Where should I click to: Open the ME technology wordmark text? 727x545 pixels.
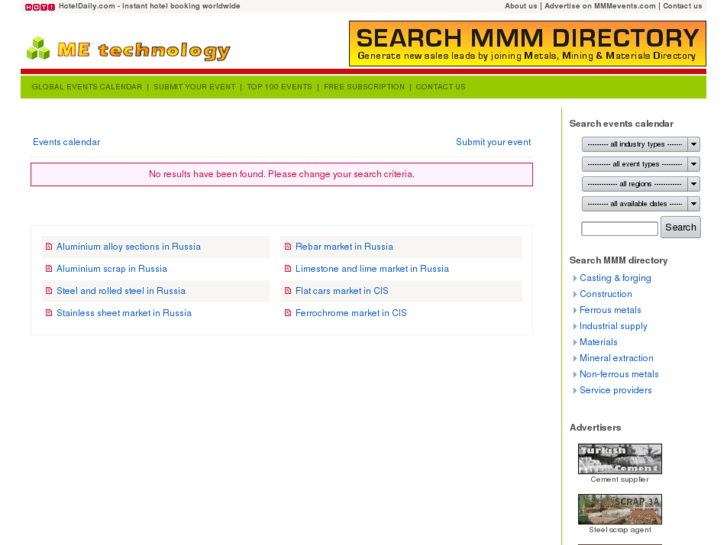click(x=144, y=51)
